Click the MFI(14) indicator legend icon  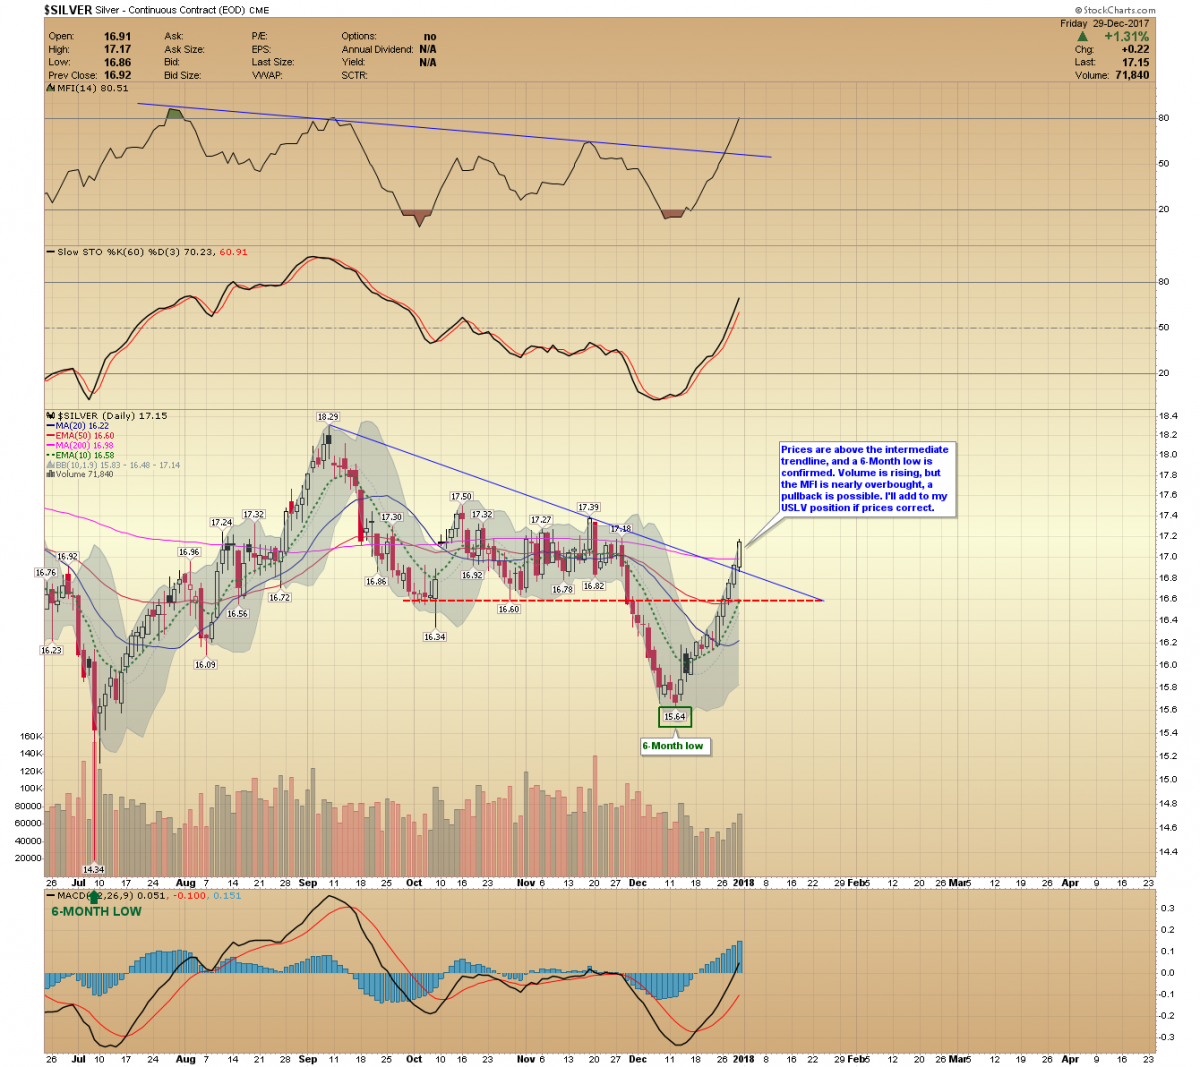(x=52, y=88)
